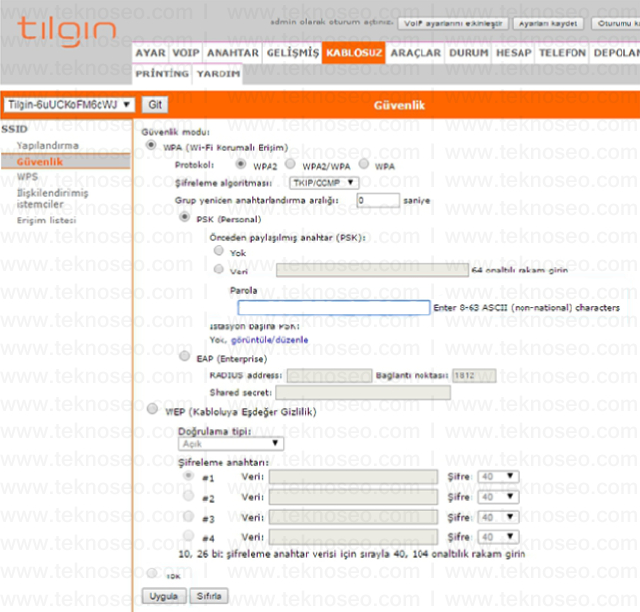Open the YARDIM tab
Viewport: 640px width, 612px height.
click(x=218, y=74)
